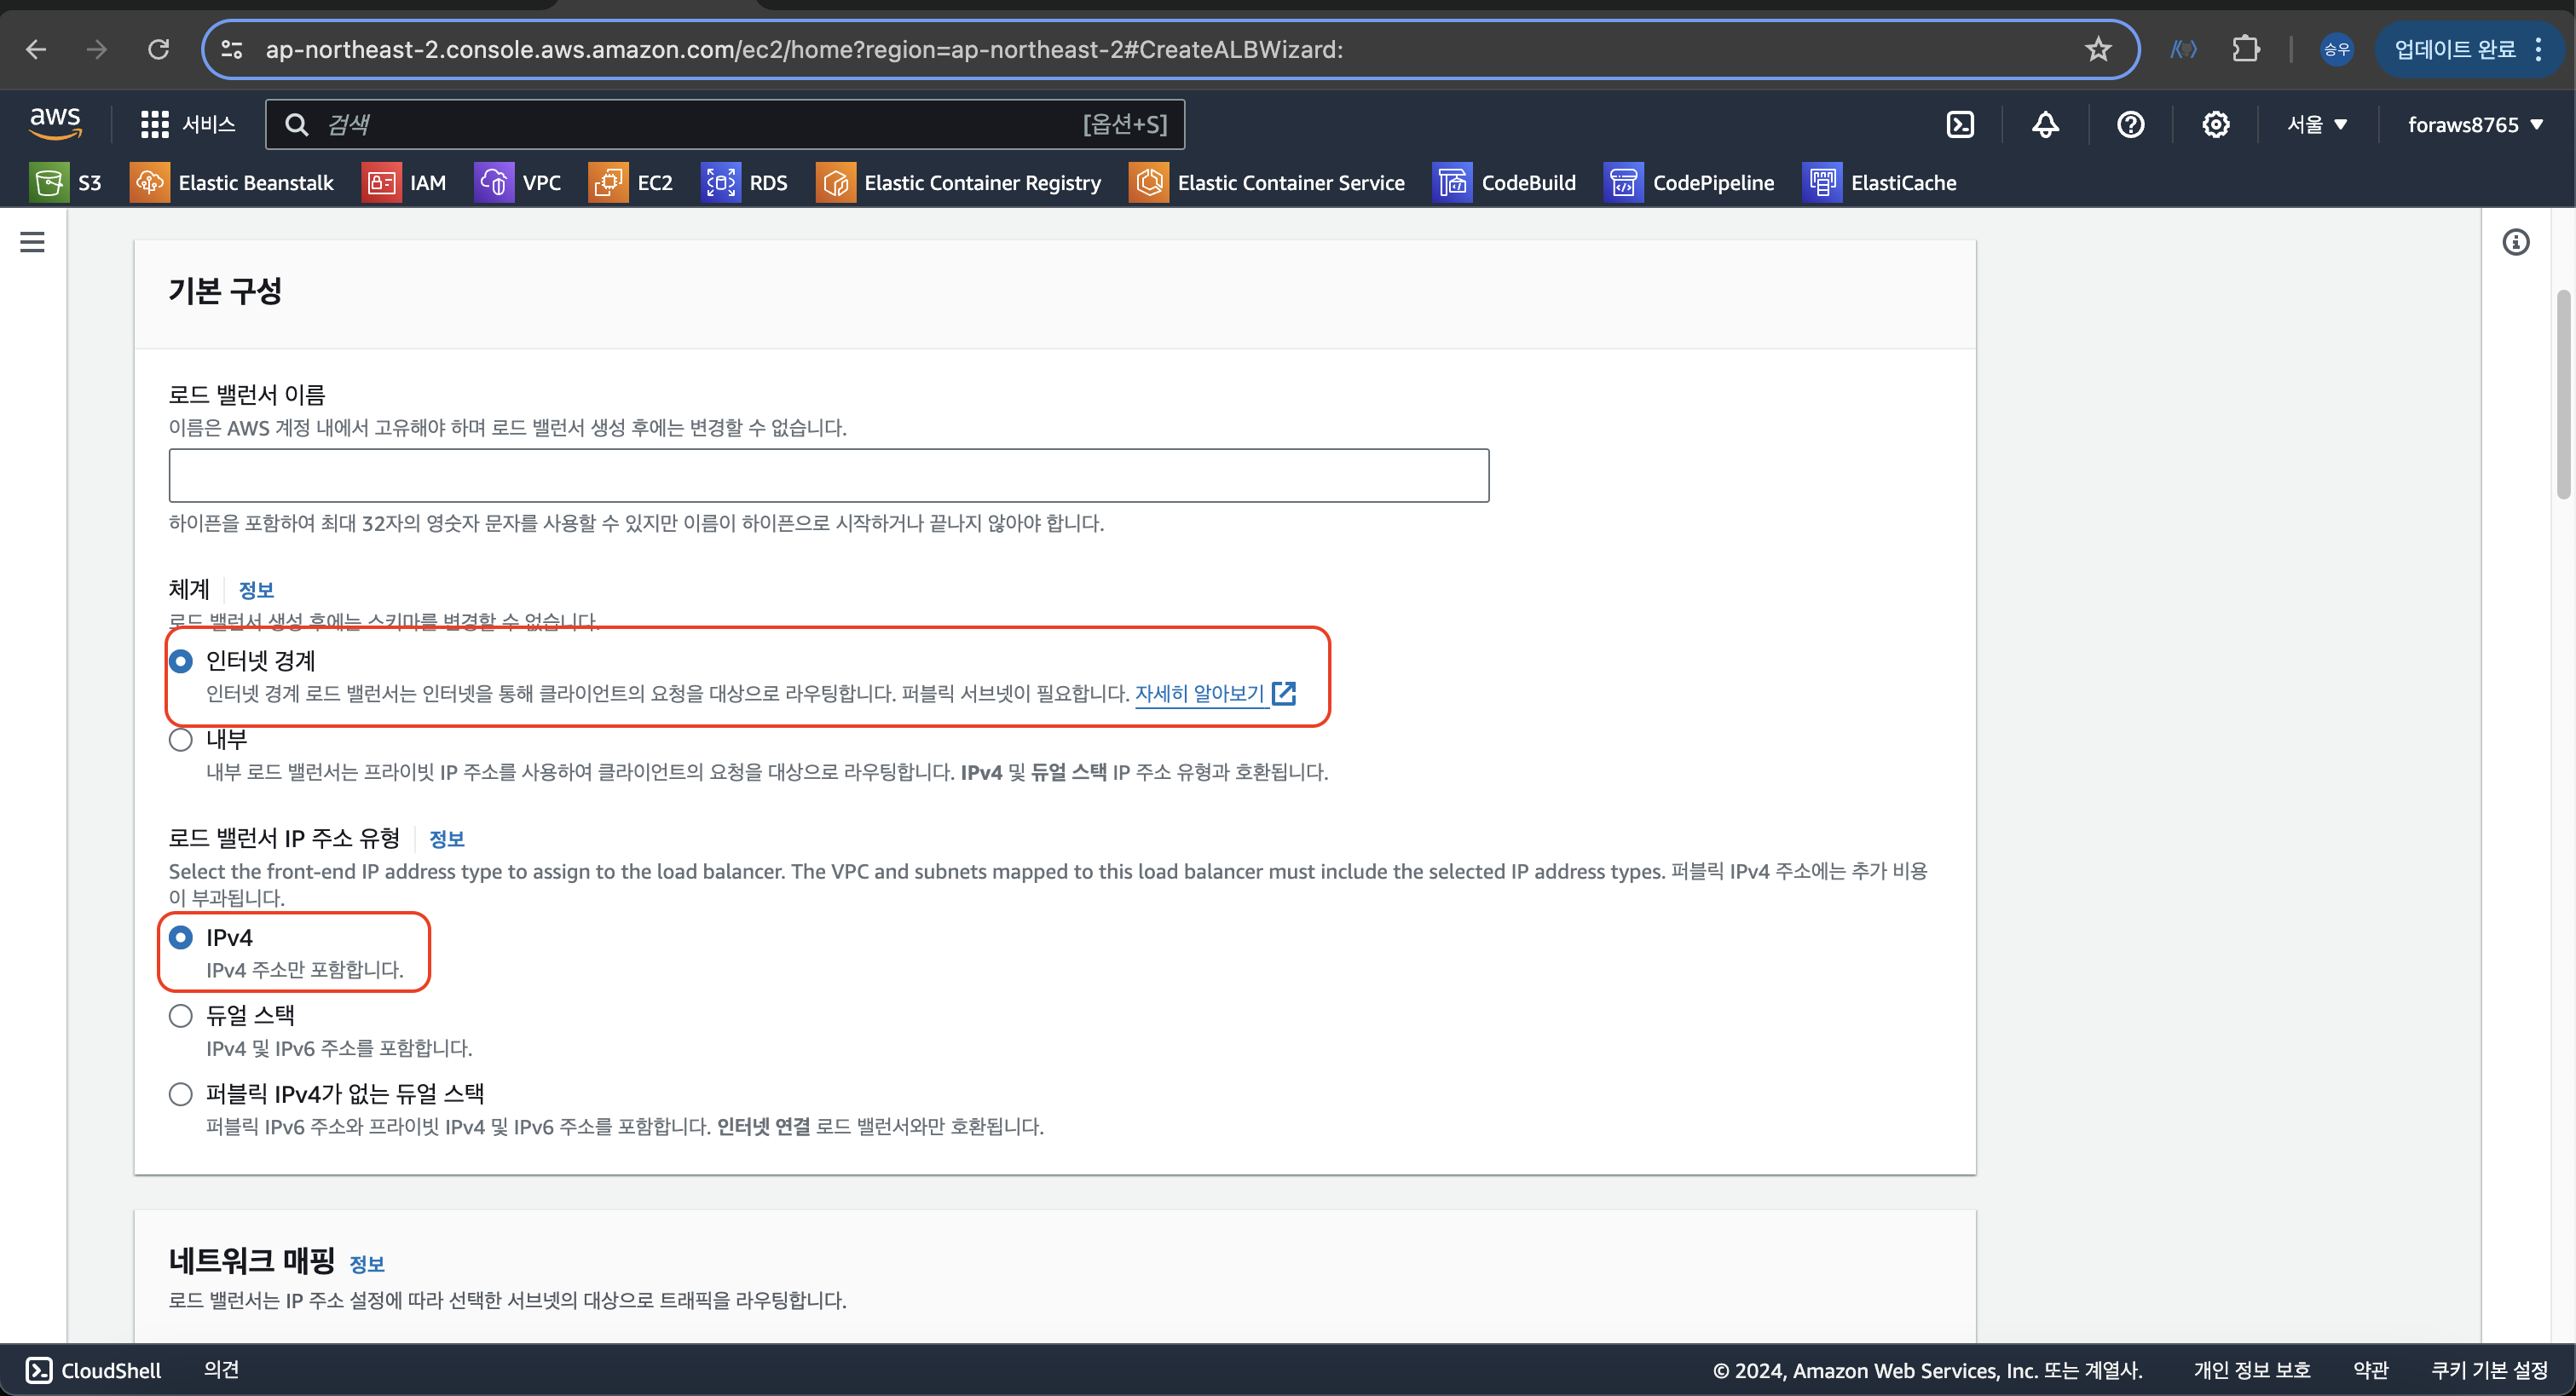Open the notifications bell icon

(x=2045, y=125)
